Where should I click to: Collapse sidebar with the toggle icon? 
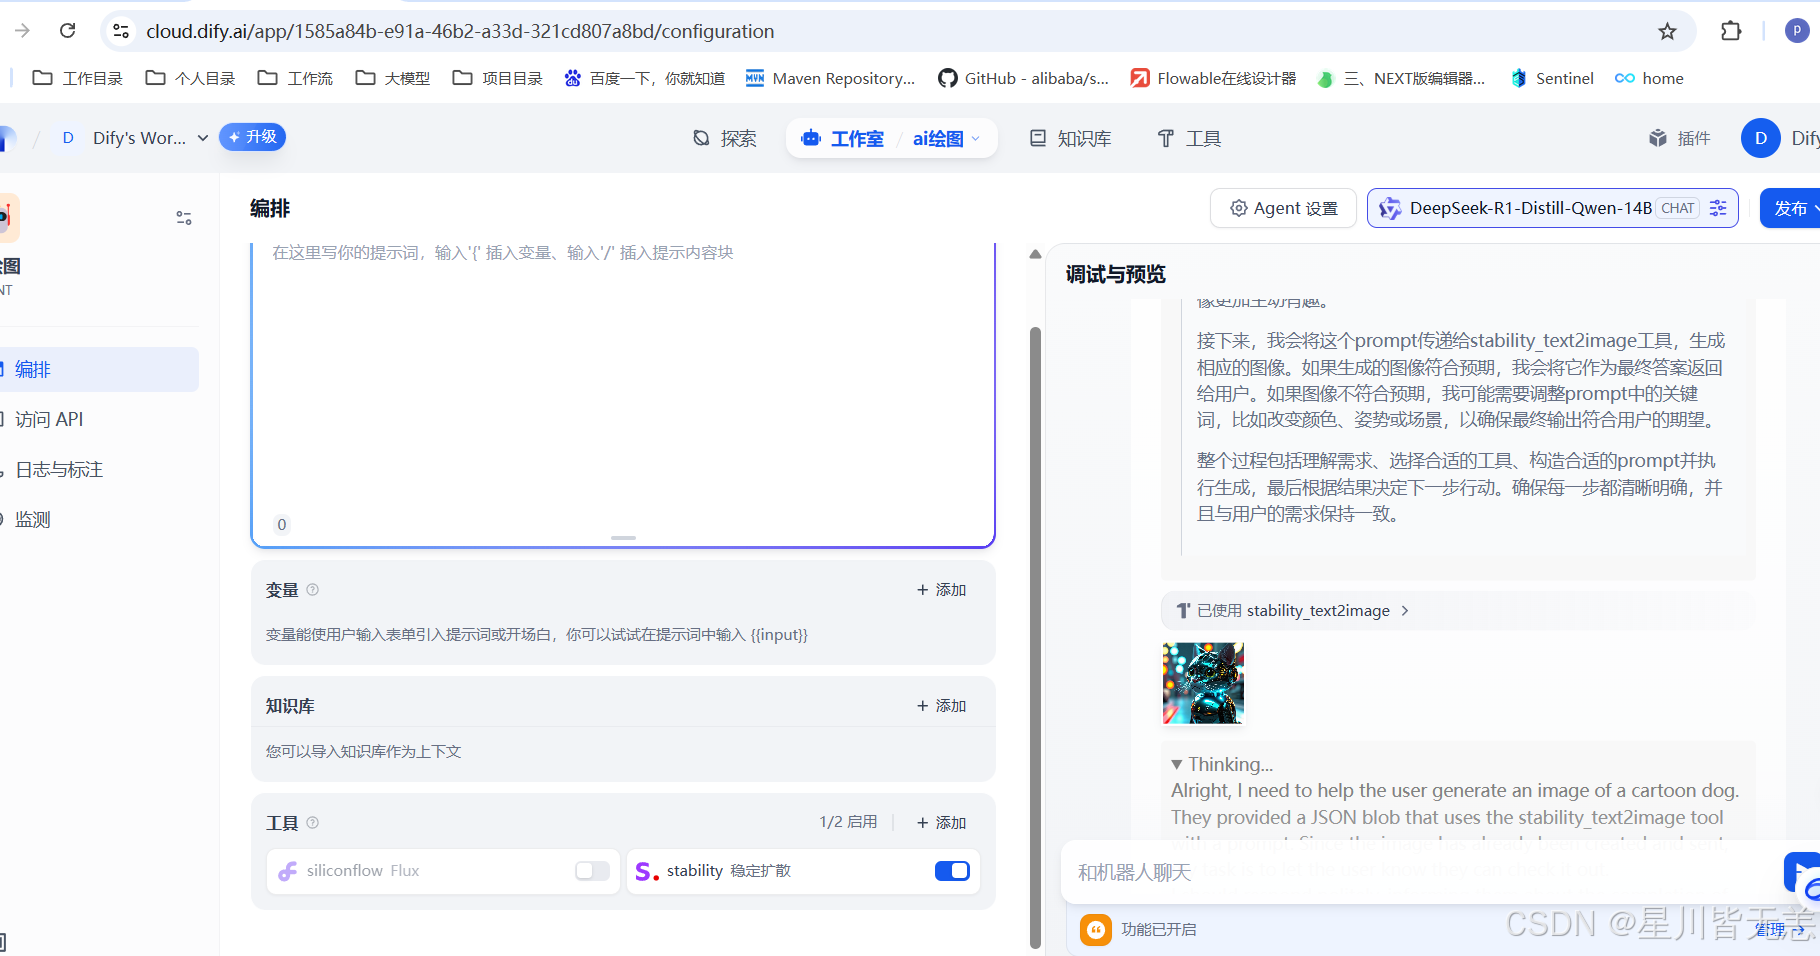point(184,218)
